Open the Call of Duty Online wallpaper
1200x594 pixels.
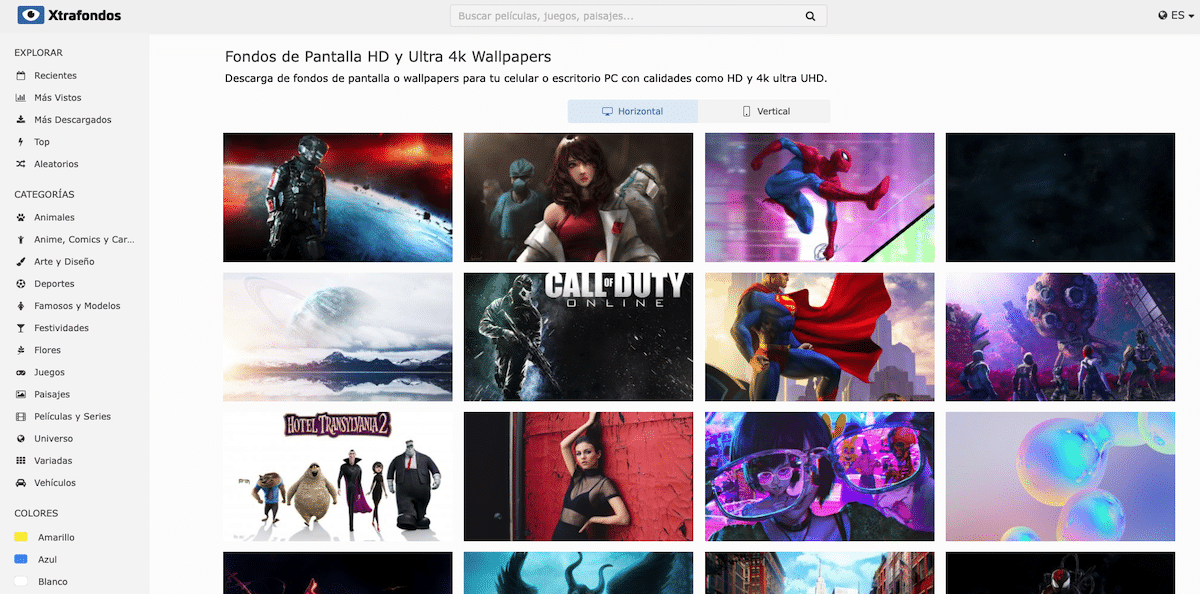tap(578, 337)
